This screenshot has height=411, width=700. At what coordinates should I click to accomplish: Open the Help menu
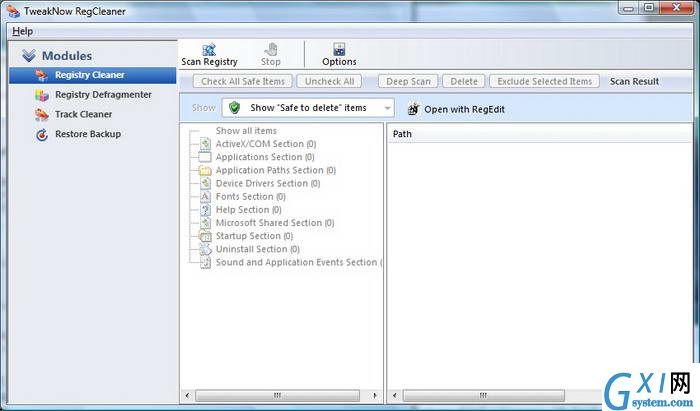[22, 31]
